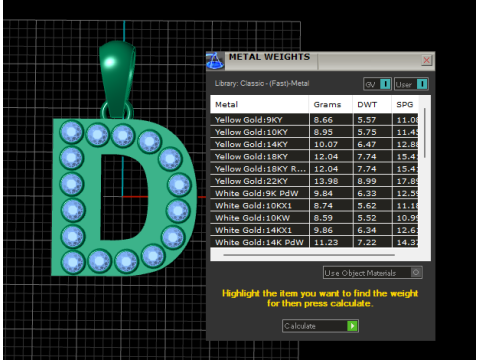Select the White Gold:9K PdW row
This screenshot has width=480, height=360.
coord(314,193)
